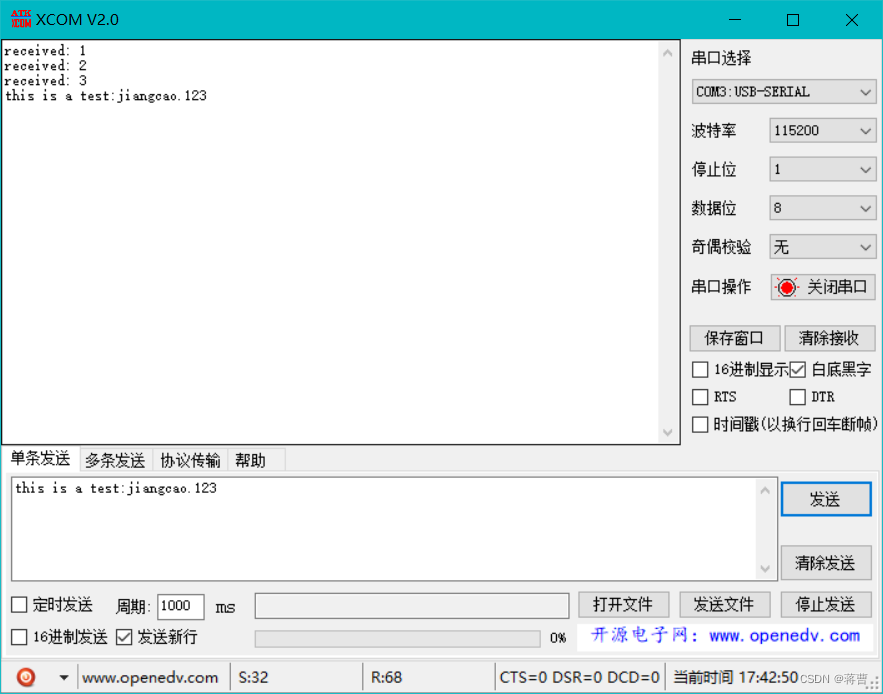Enable the RTS checkbox
This screenshot has height=694, width=883.
click(x=699, y=397)
